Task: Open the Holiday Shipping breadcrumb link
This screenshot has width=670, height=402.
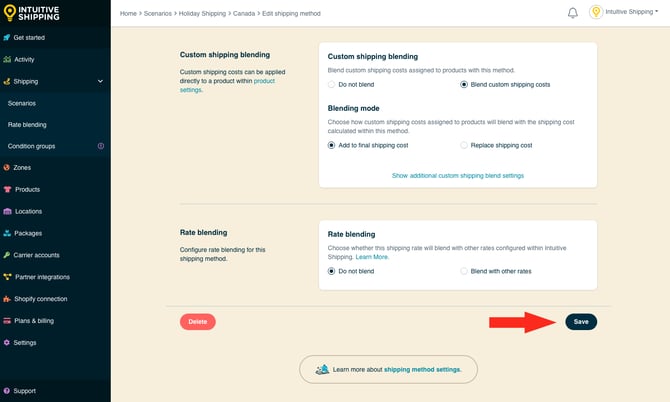Action: (204, 13)
